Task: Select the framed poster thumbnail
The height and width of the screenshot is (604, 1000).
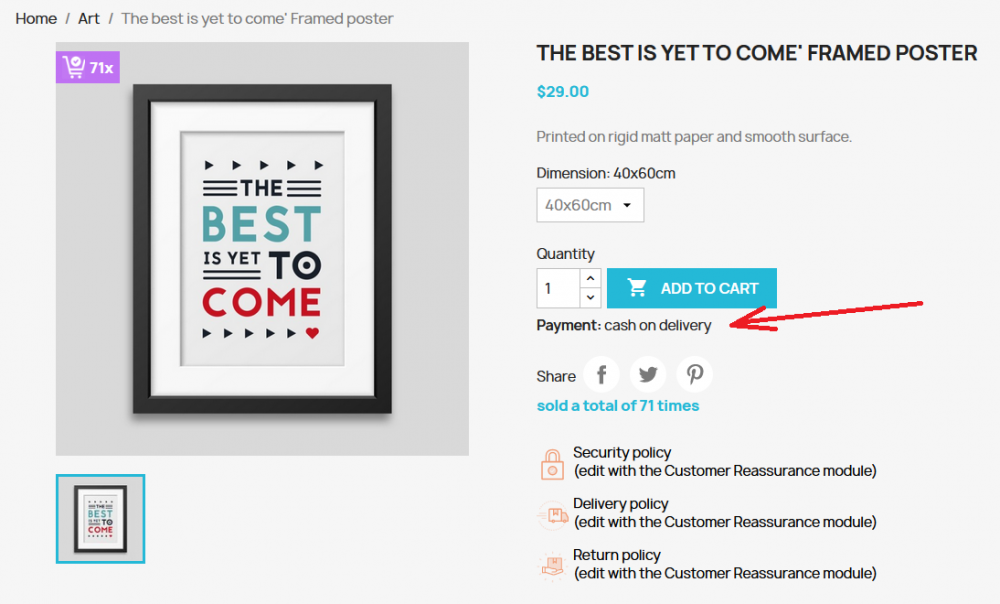Action: tap(100, 519)
